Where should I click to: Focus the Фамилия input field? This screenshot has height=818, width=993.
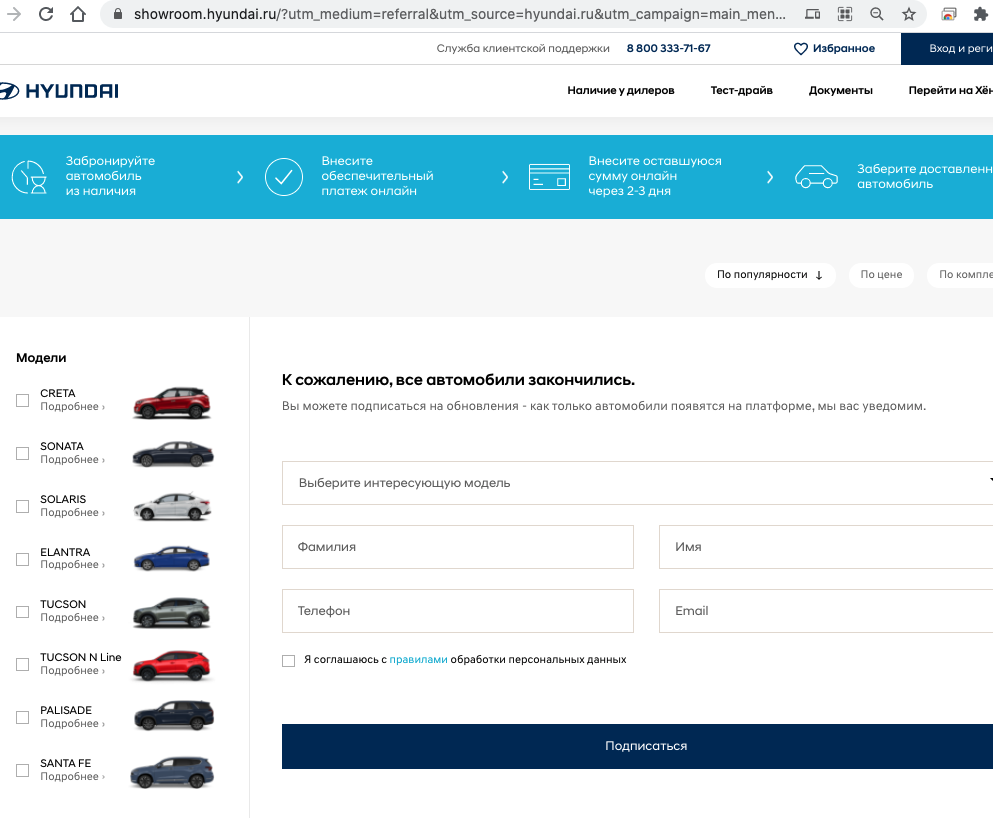pos(458,547)
